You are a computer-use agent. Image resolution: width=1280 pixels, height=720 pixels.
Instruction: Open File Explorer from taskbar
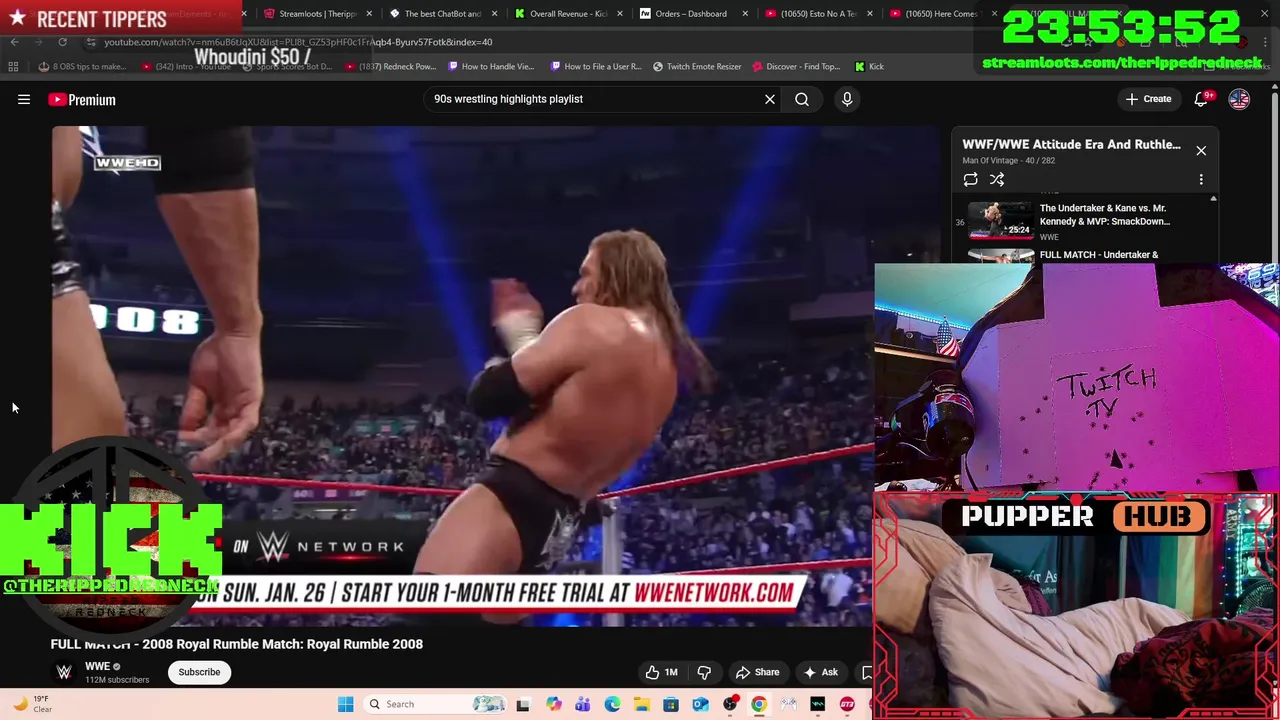pyautogui.click(x=641, y=704)
